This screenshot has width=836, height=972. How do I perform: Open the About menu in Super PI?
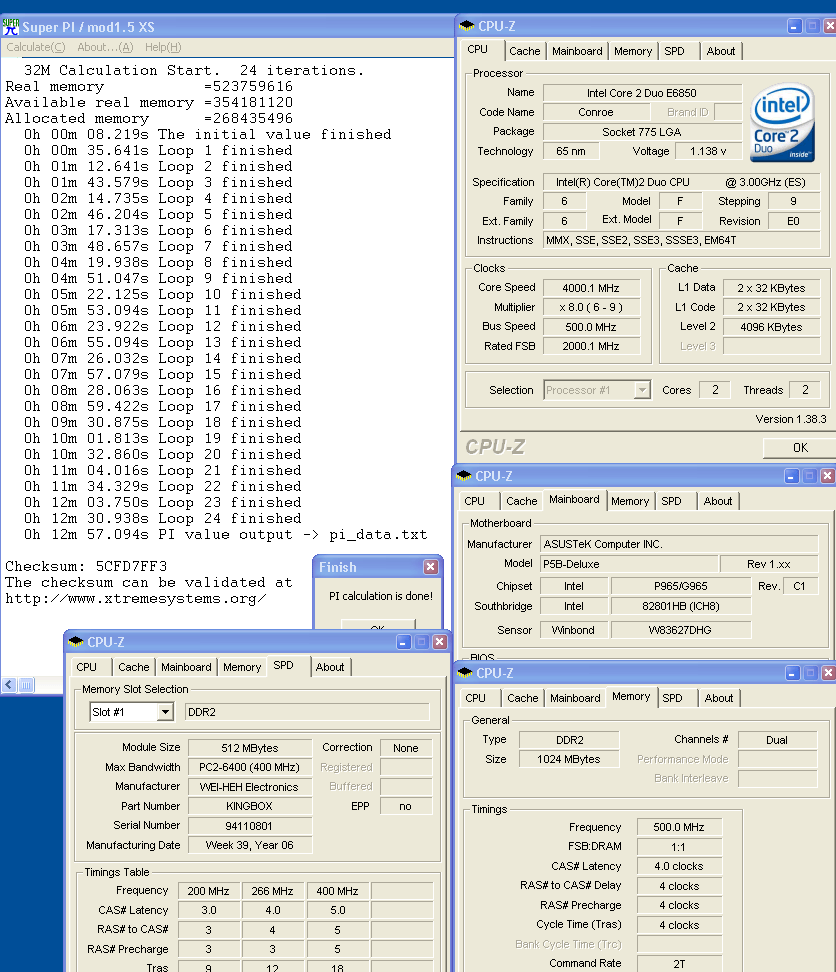(x=105, y=47)
